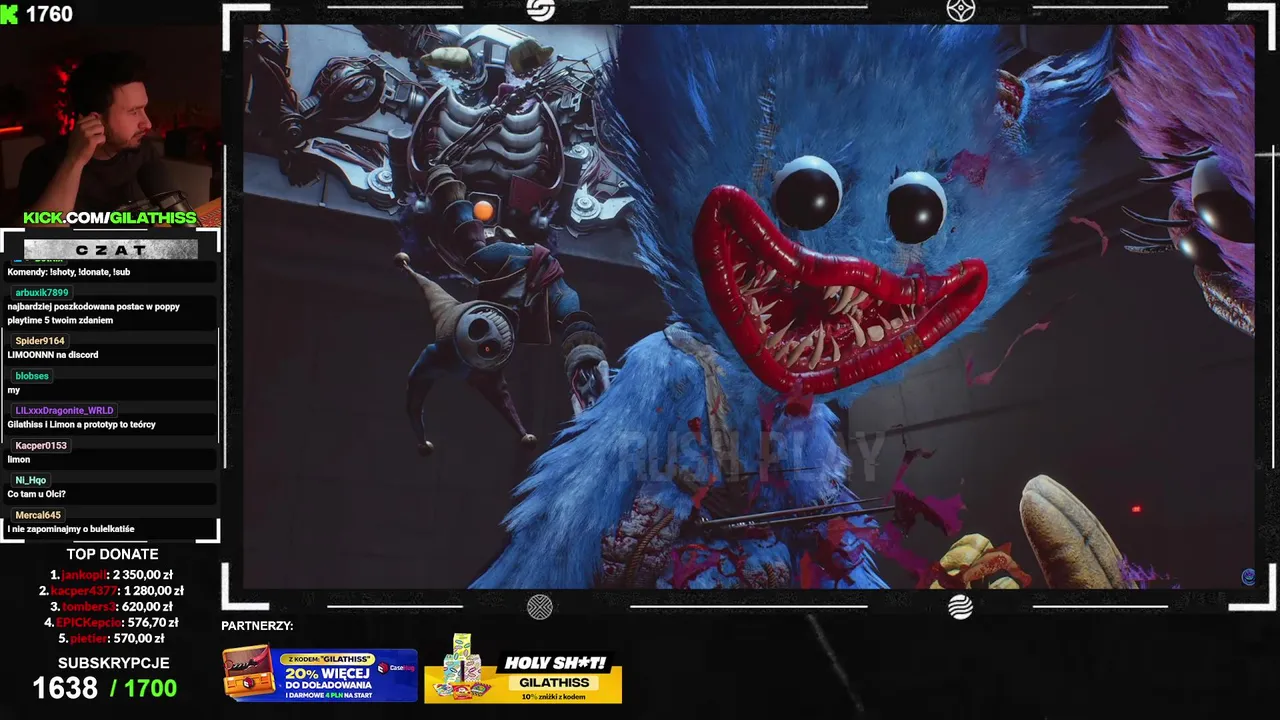Open the CaseHug 20% WIĘCEJ partner banner
This screenshot has height=720, width=1280.
[320, 673]
